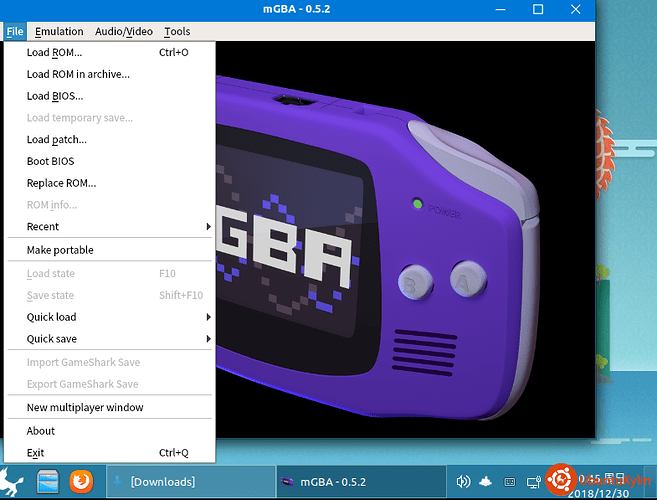Select Make portable entry
The height and width of the screenshot is (500, 657).
pos(110,250)
